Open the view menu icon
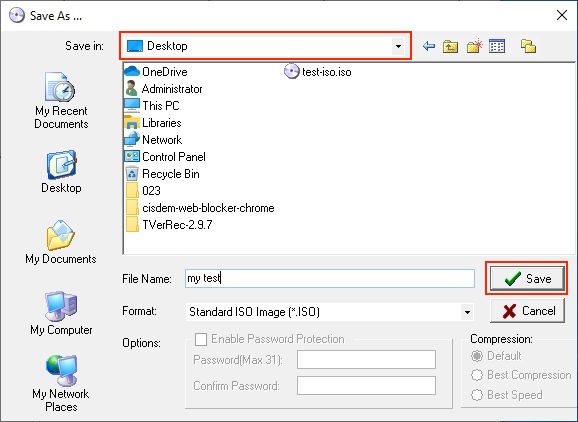Image resolution: width=578 pixels, height=422 pixels. coord(497,46)
